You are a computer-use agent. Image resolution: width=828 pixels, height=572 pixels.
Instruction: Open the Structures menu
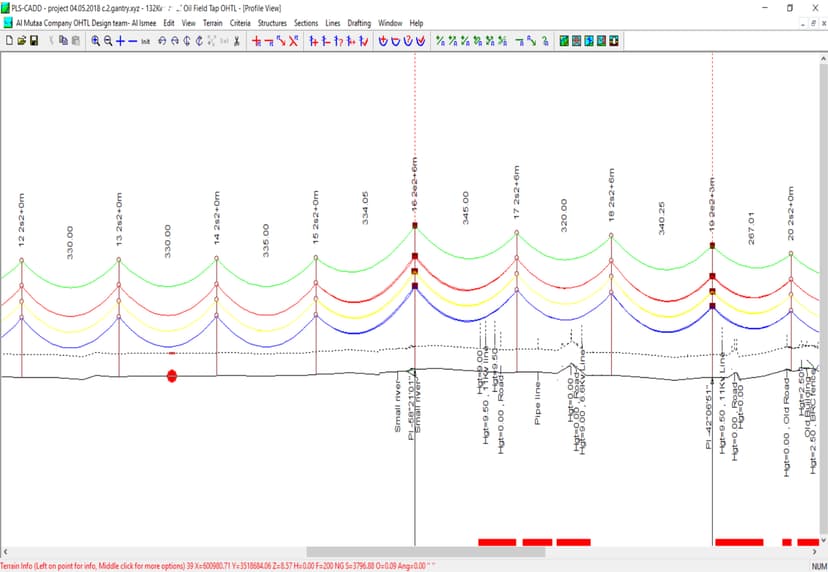coord(272,22)
